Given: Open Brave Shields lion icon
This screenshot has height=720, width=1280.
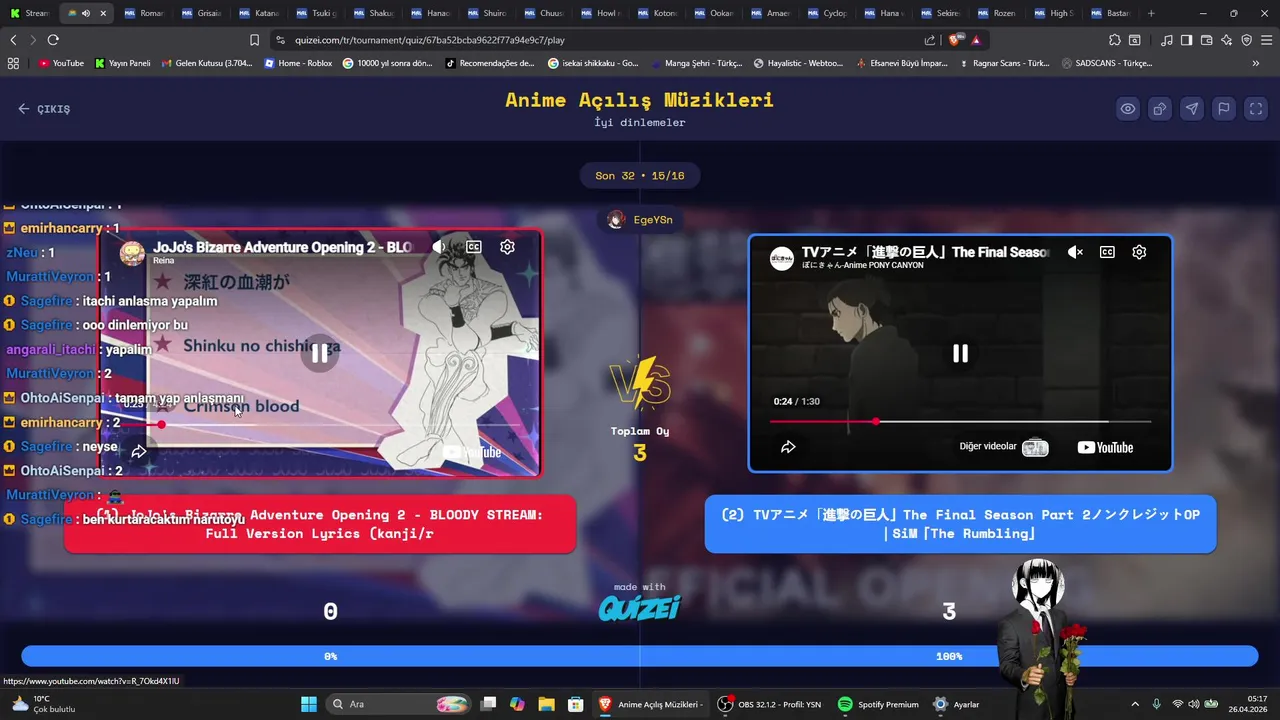Looking at the screenshot, I should 954,40.
